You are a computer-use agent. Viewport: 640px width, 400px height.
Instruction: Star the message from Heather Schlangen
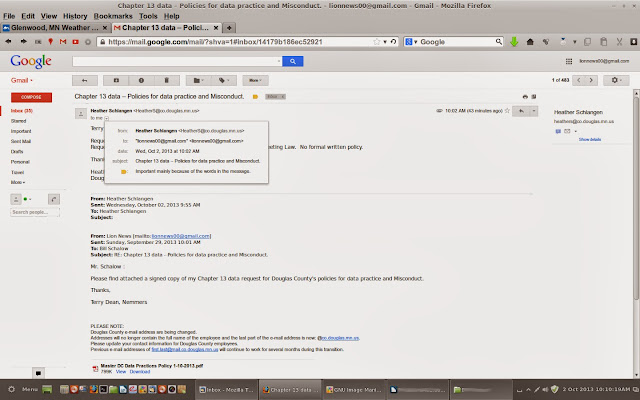[507, 111]
